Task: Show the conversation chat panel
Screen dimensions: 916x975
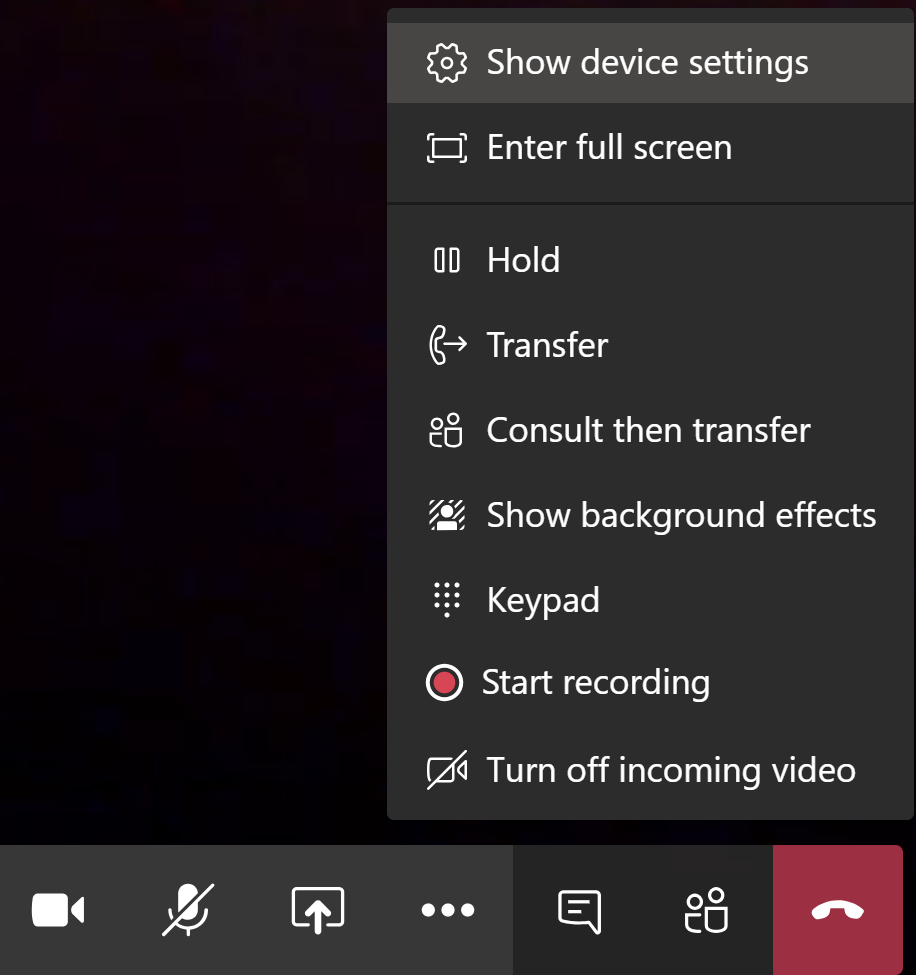Action: [579, 910]
